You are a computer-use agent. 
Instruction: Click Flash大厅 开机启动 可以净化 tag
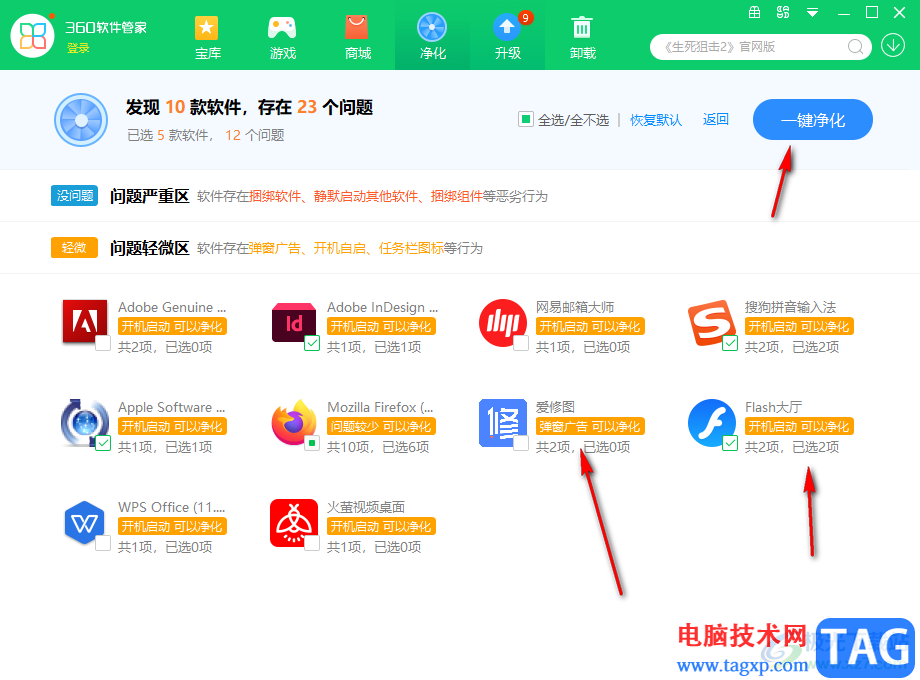point(799,427)
